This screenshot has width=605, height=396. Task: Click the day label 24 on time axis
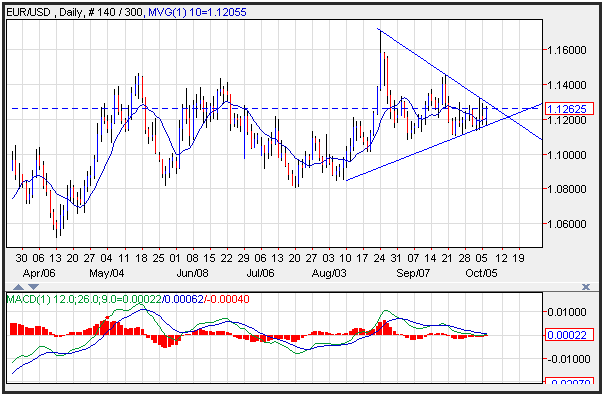pyautogui.click(x=379, y=258)
